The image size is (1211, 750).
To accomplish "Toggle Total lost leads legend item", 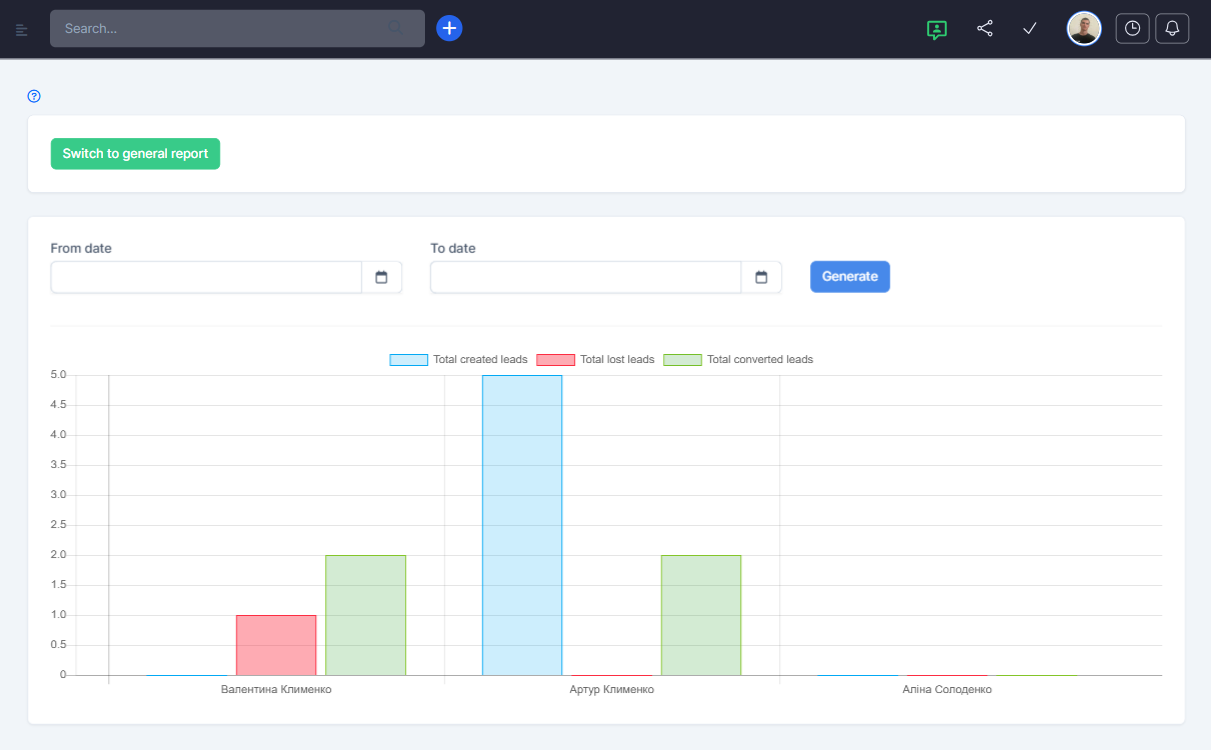I will point(596,359).
